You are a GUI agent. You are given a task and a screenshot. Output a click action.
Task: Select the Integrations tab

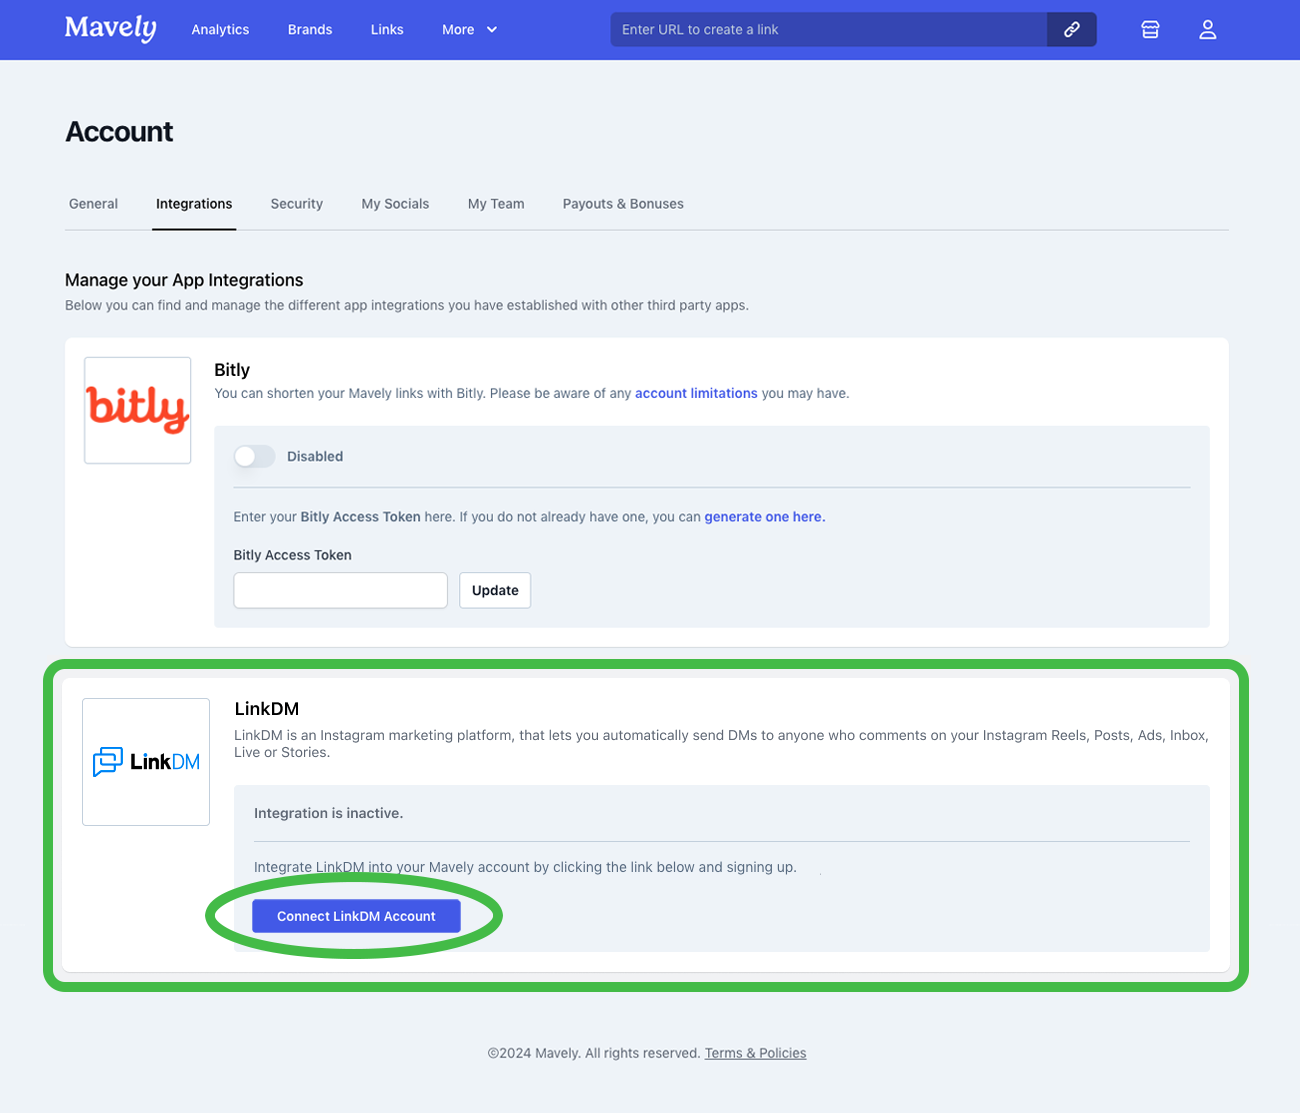(194, 204)
